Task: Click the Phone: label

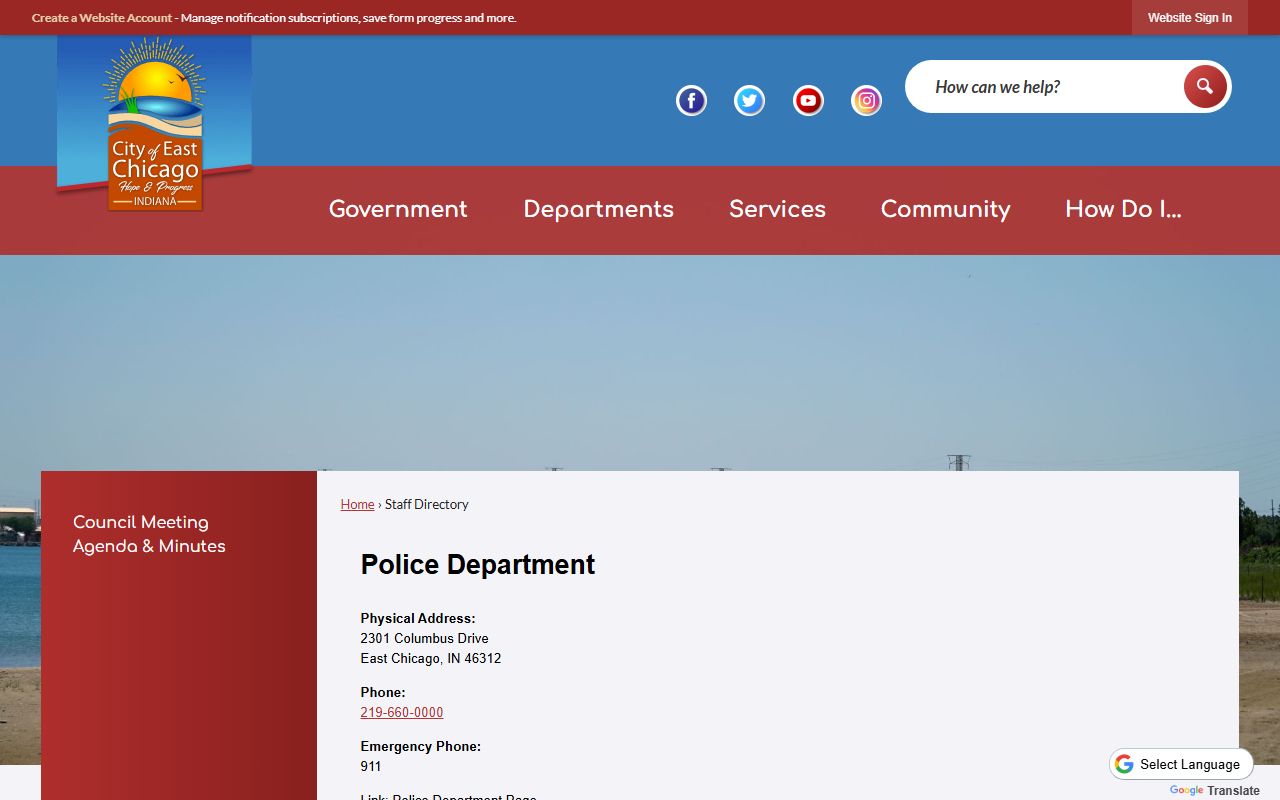Action: click(383, 692)
